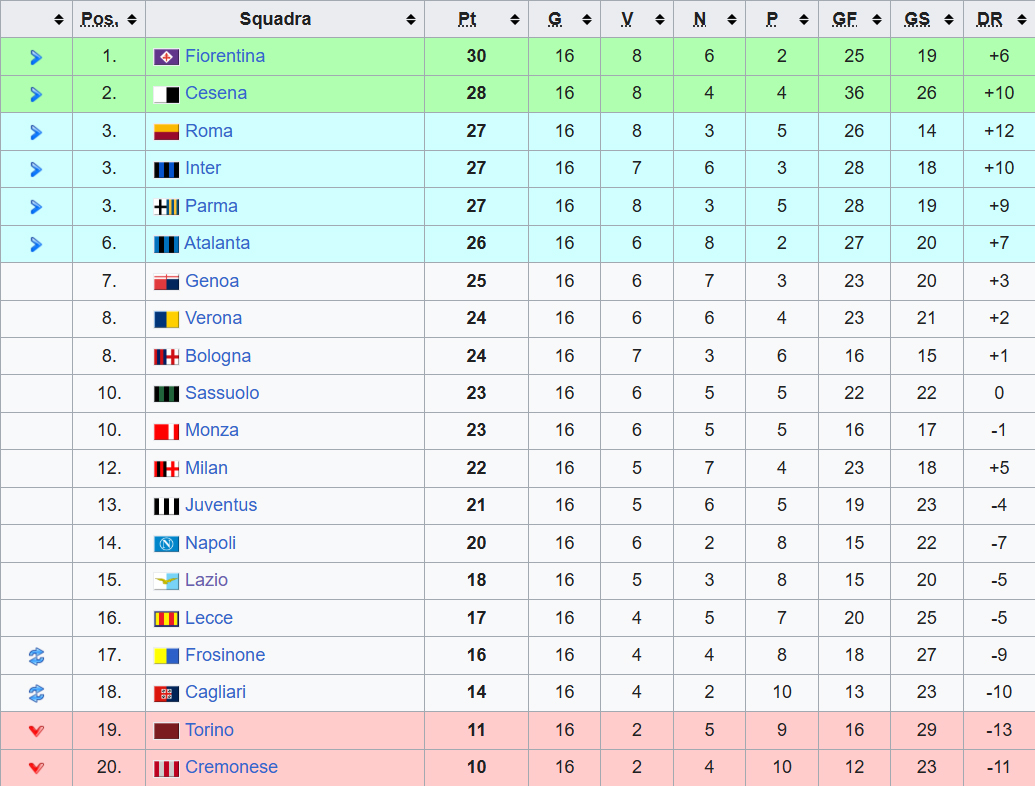Open the Inter team link
The width and height of the screenshot is (1035, 786).
pyautogui.click(x=203, y=168)
